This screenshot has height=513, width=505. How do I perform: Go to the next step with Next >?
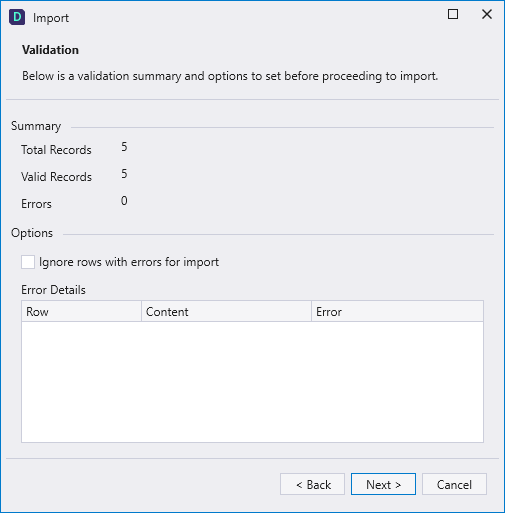click(x=383, y=484)
